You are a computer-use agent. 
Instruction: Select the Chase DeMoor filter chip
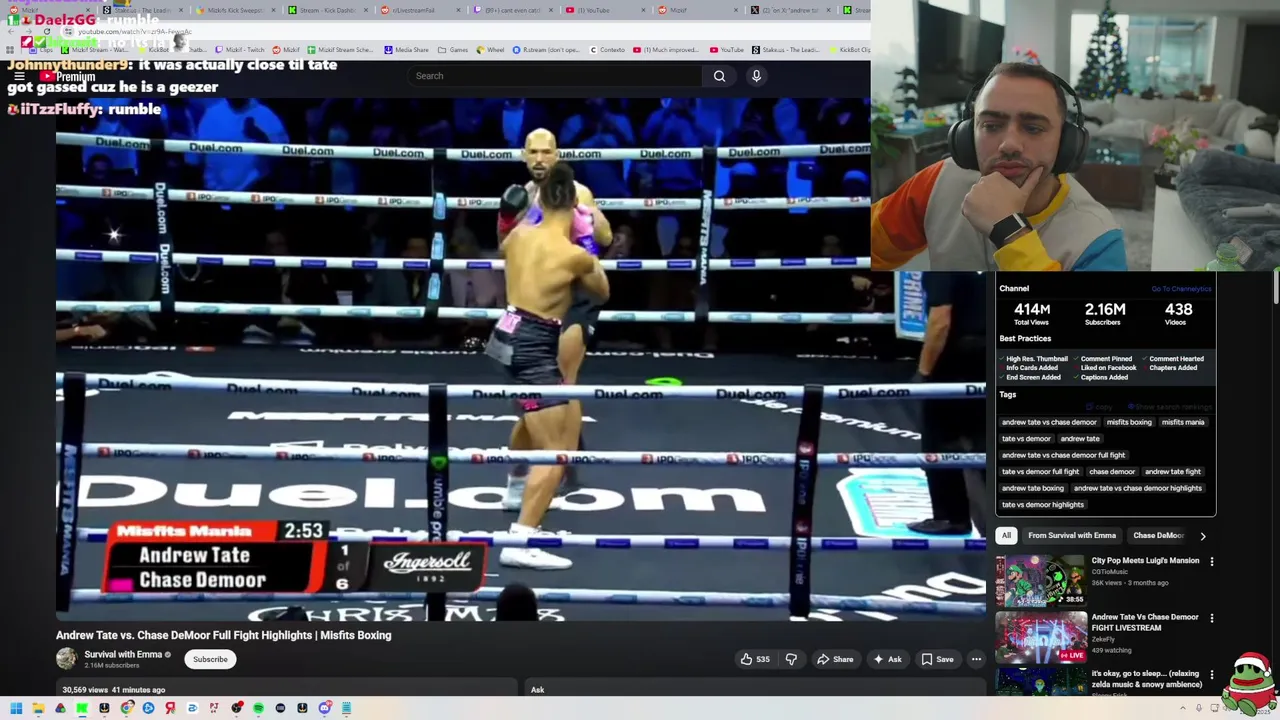[1158, 535]
